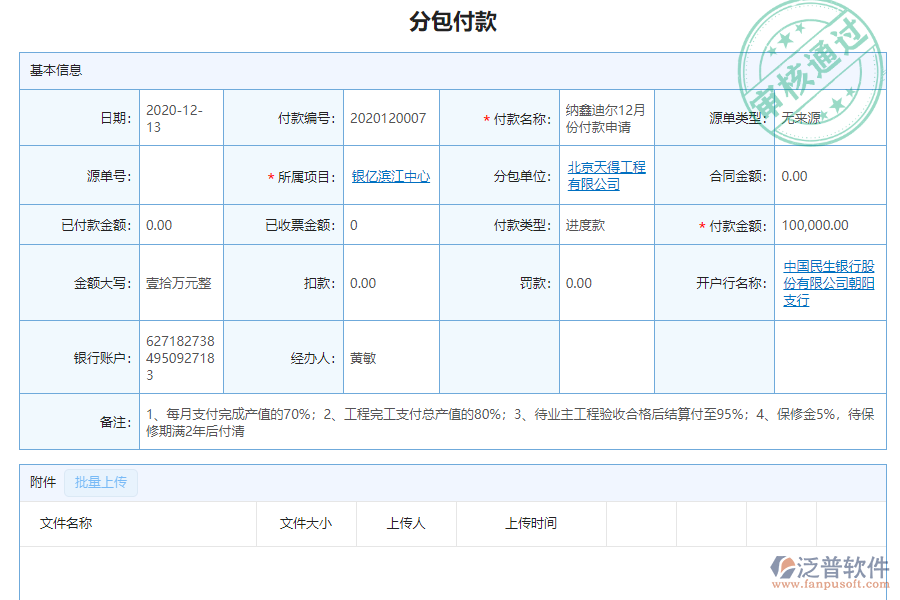Click the 上传人 column header
The width and height of the screenshot is (900, 600).
click(405, 523)
